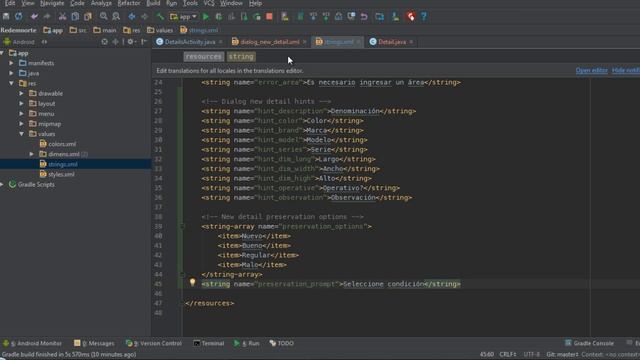640x360 pixels.
Task: Click the Cut scissors icon
Action: [62, 17]
